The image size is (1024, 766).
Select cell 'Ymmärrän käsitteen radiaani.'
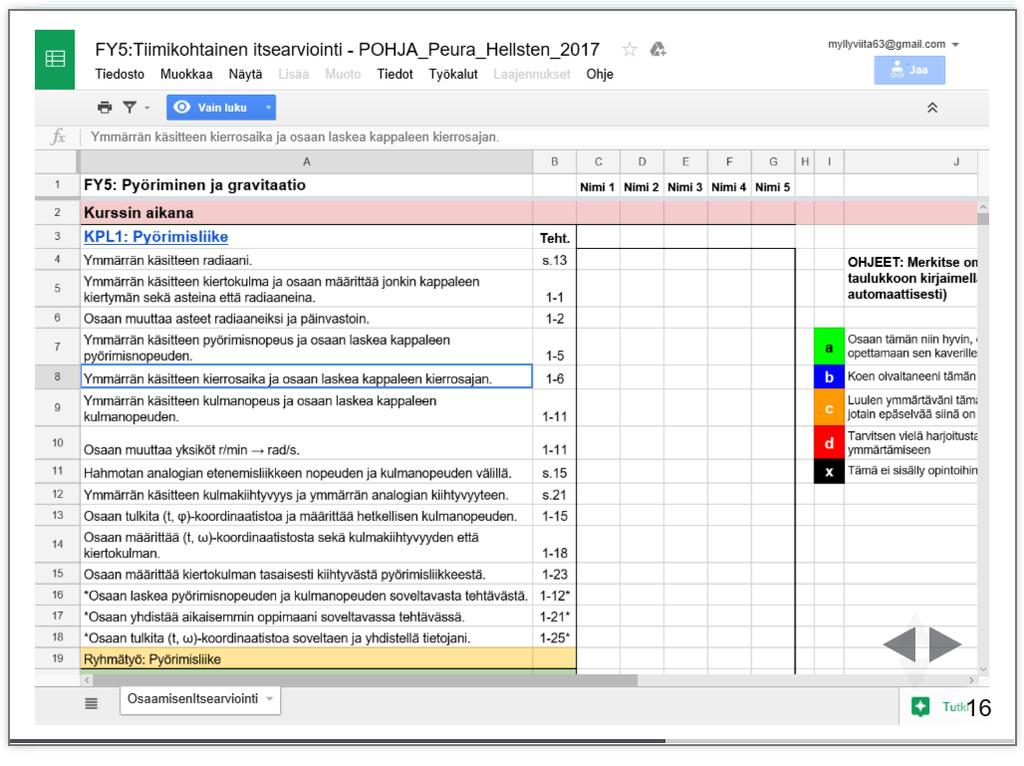[x=306, y=260]
